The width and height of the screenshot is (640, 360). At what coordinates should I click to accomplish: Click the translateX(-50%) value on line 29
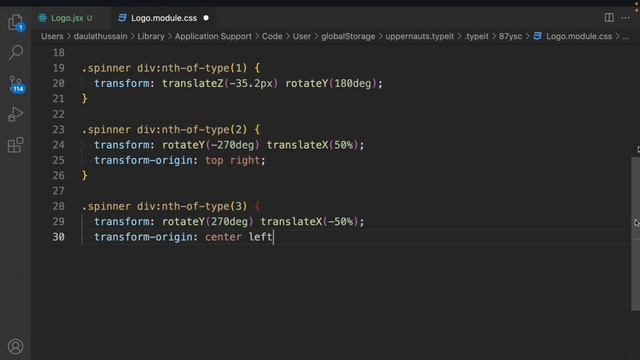pyautogui.click(x=309, y=222)
